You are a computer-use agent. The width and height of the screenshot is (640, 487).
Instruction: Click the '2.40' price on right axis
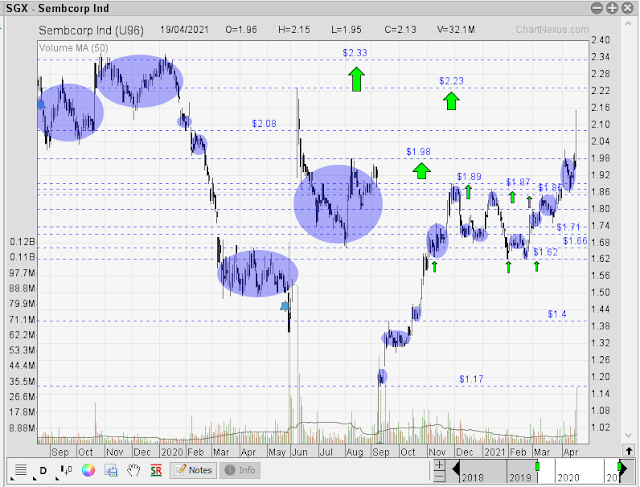click(x=600, y=40)
